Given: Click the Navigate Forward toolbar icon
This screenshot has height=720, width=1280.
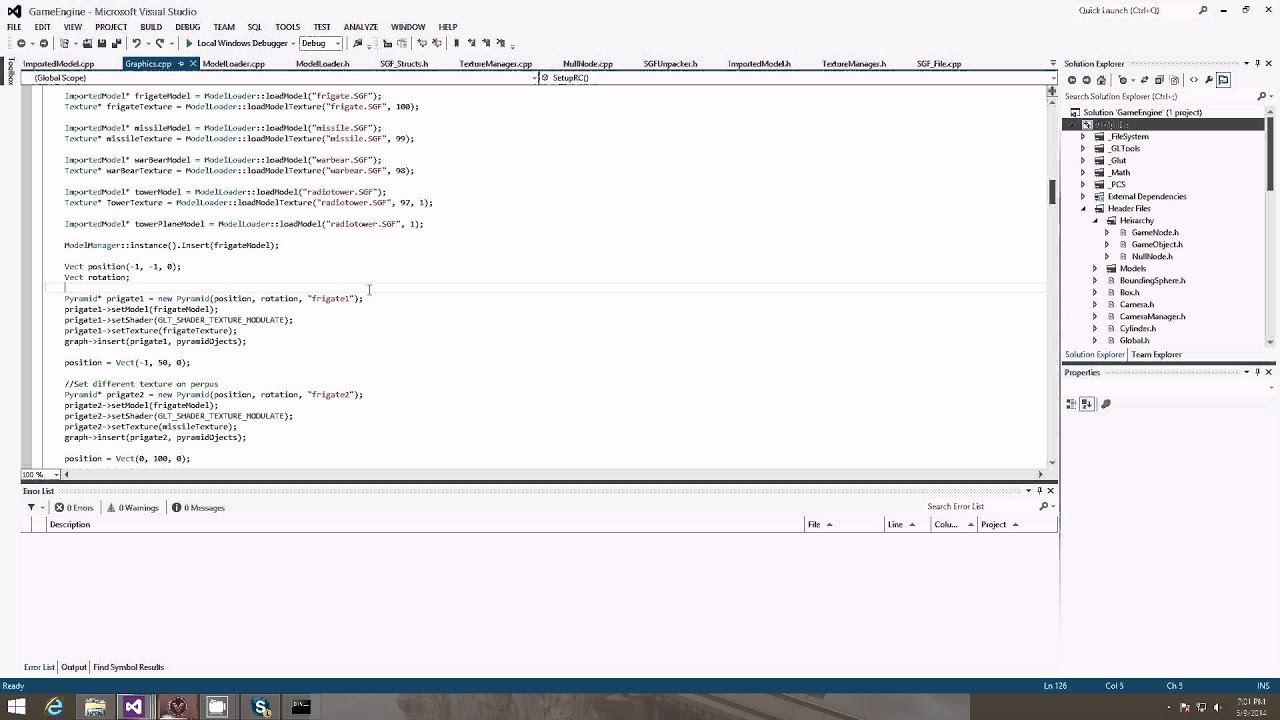Looking at the screenshot, I should coord(43,43).
